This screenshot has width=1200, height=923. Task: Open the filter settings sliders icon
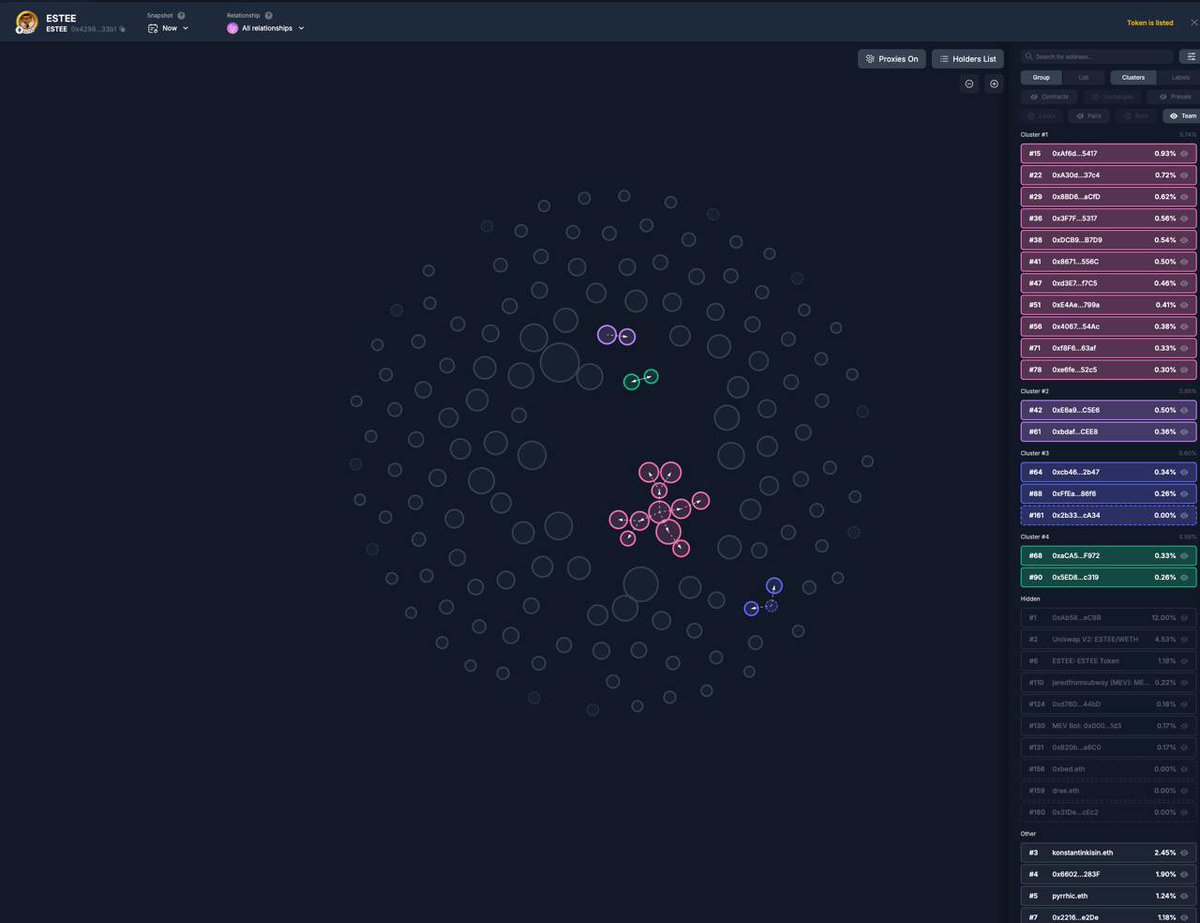(x=1190, y=57)
